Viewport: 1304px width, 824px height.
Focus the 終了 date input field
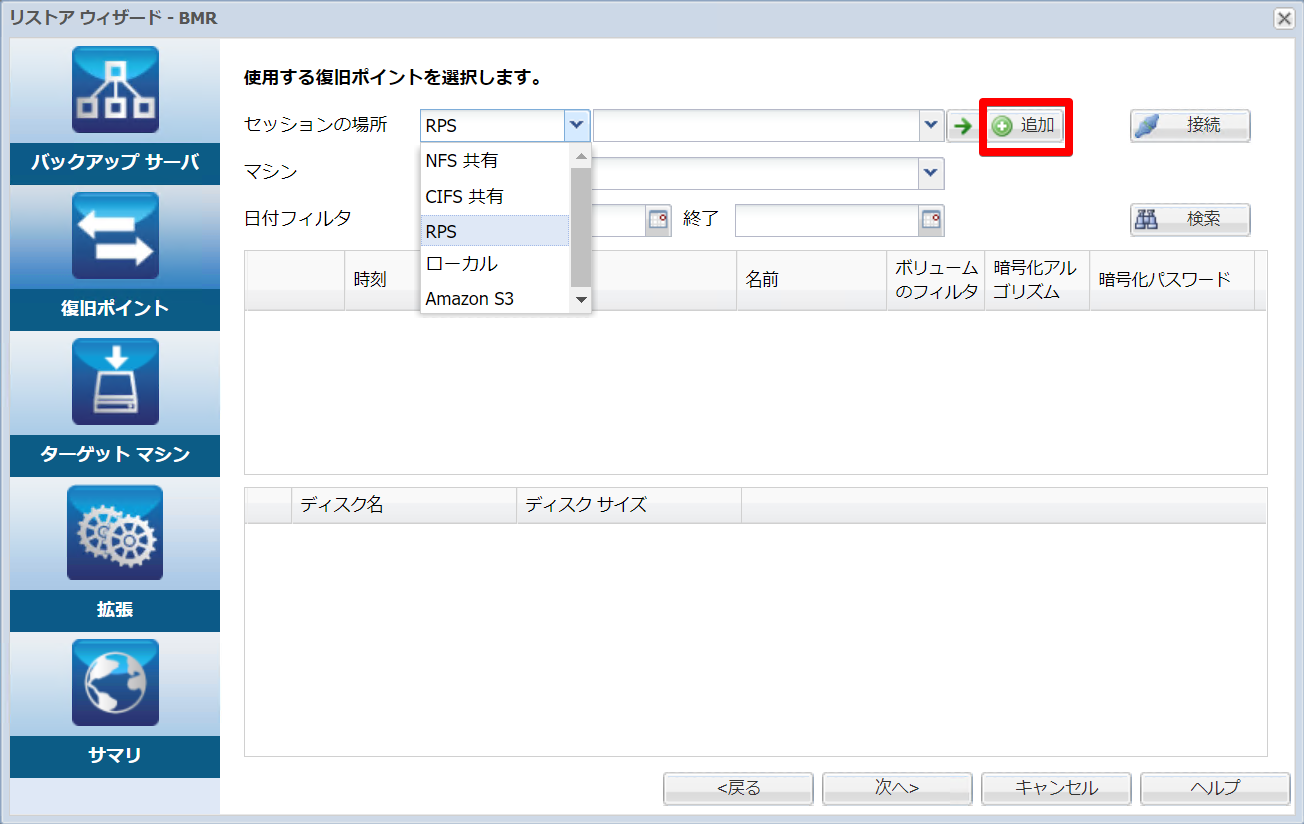click(x=828, y=221)
